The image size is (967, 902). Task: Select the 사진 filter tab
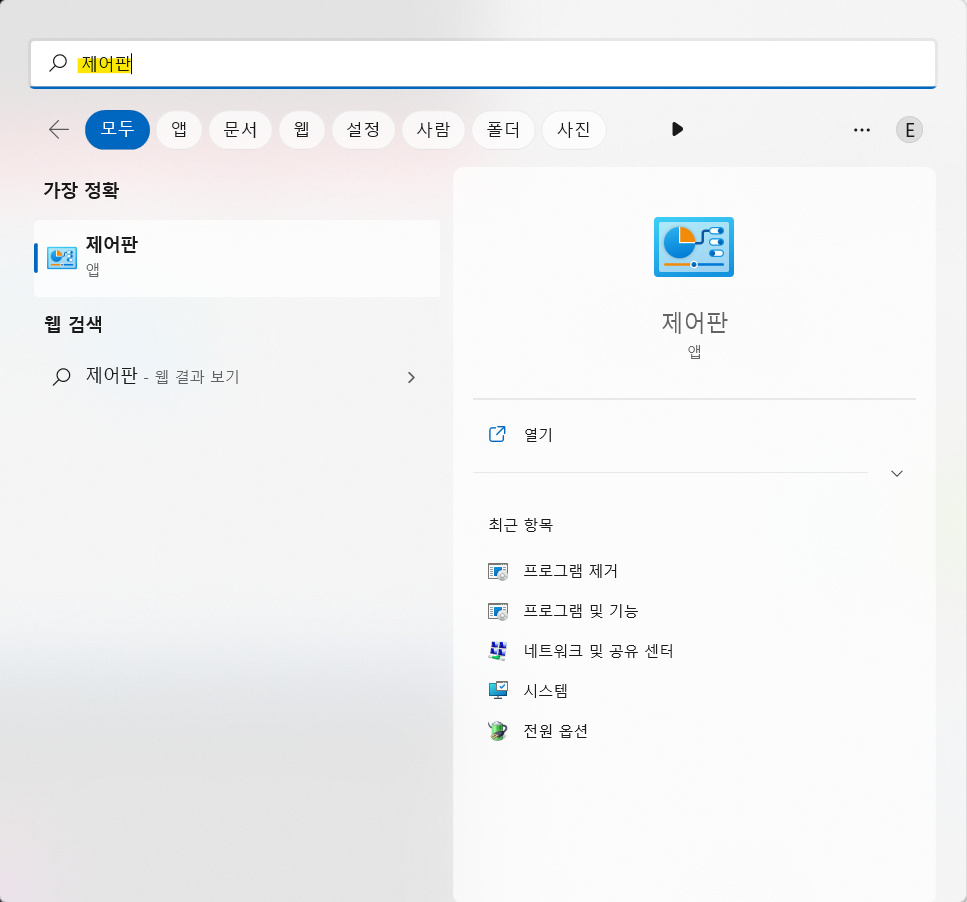click(574, 129)
